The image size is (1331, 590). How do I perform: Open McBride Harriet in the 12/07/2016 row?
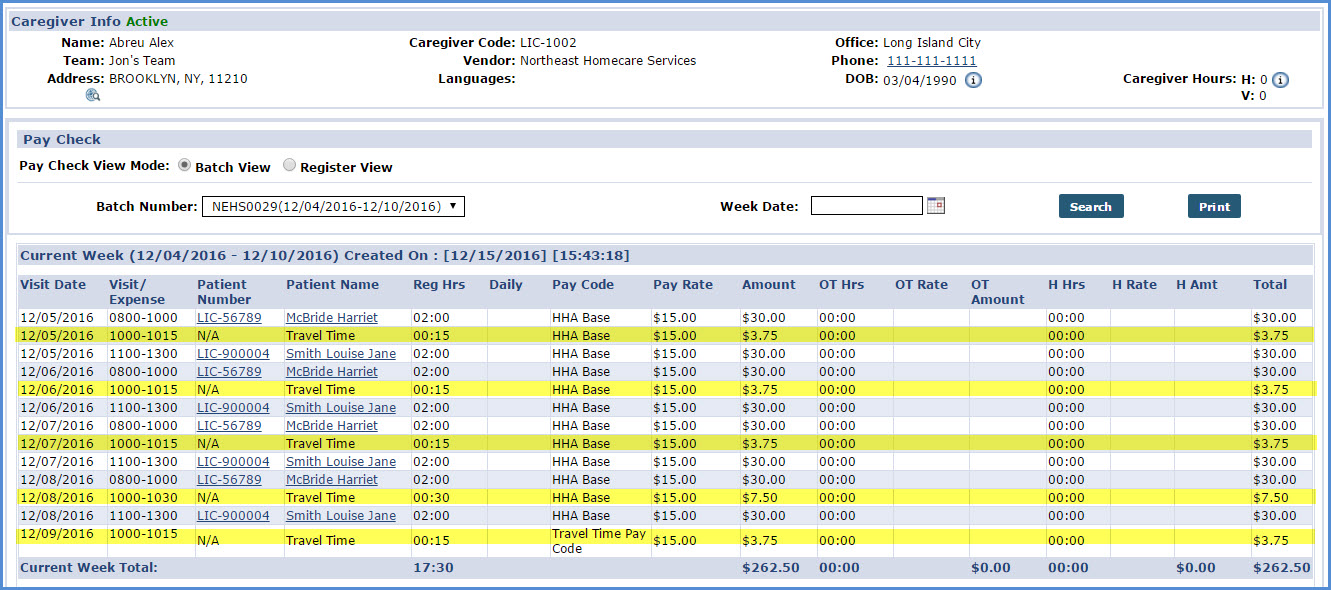click(332, 426)
